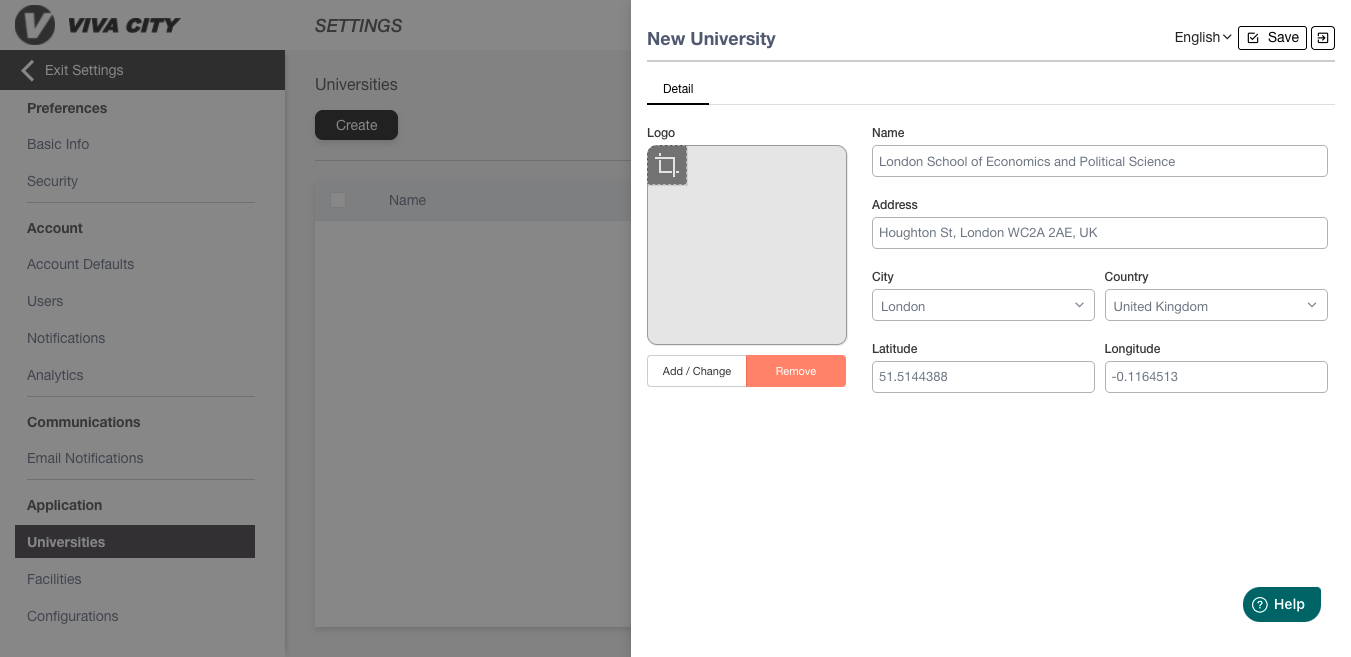Click the Name input field
The image size is (1351, 657).
pos(1100,161)
